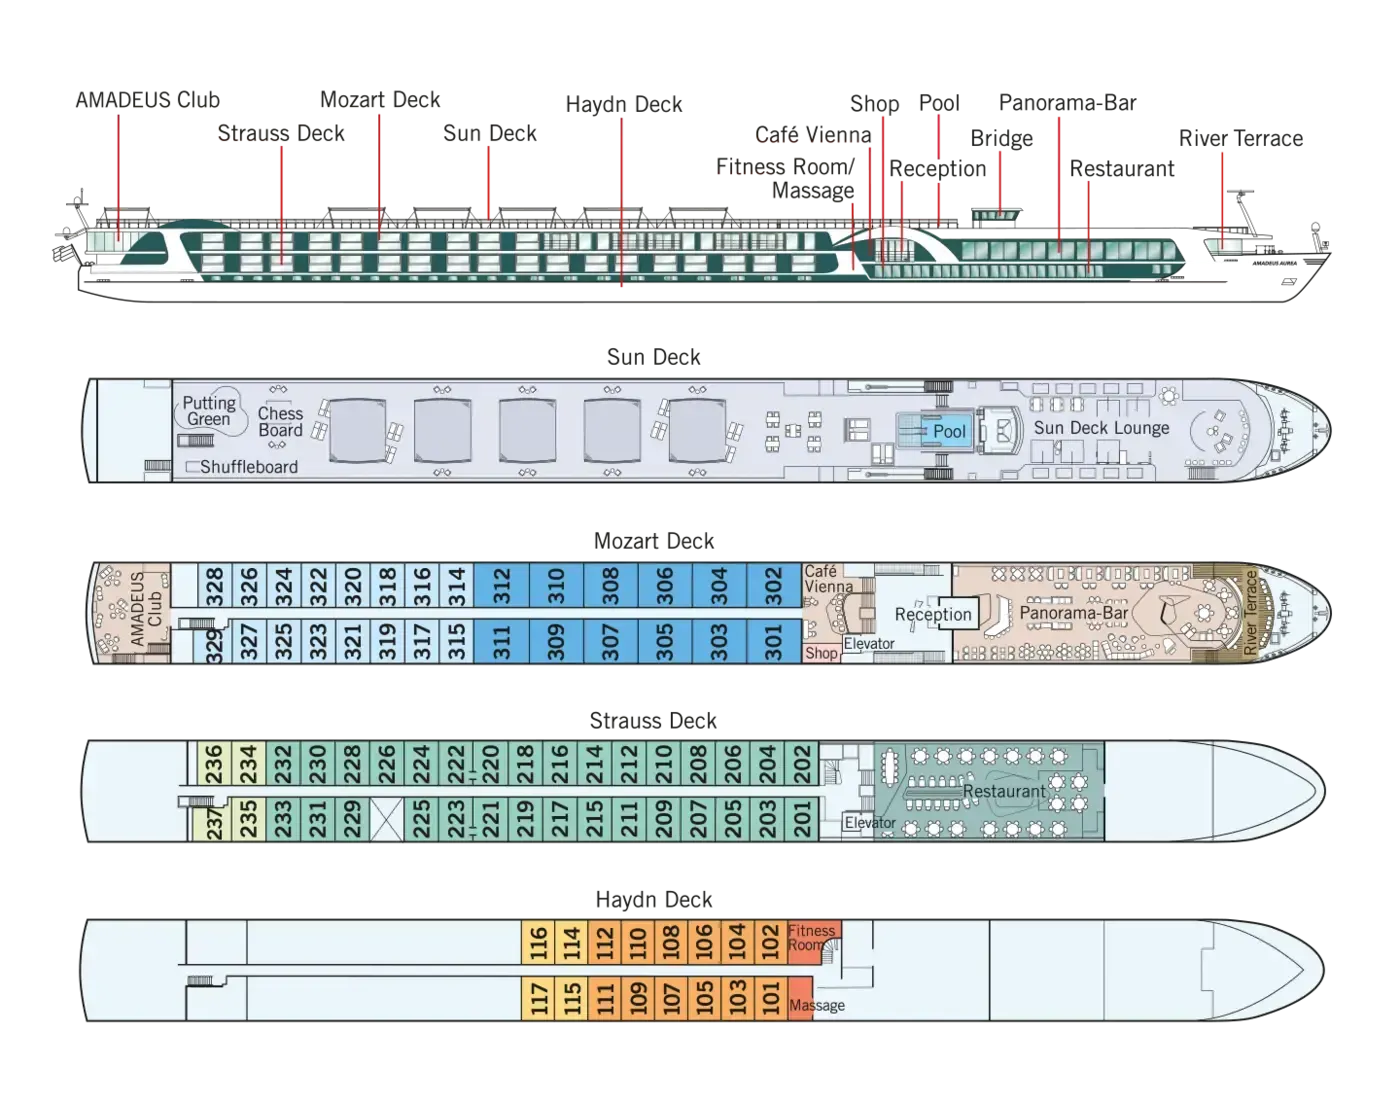Pick cabin 106 on the Haydn Deck
1400x1104 pixels.
click(704, 943)
